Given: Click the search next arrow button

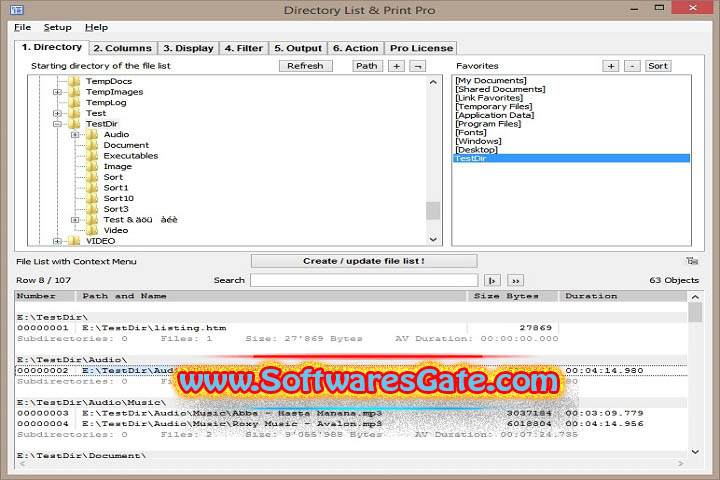Looking at the screenshot, I should point(492,280).
